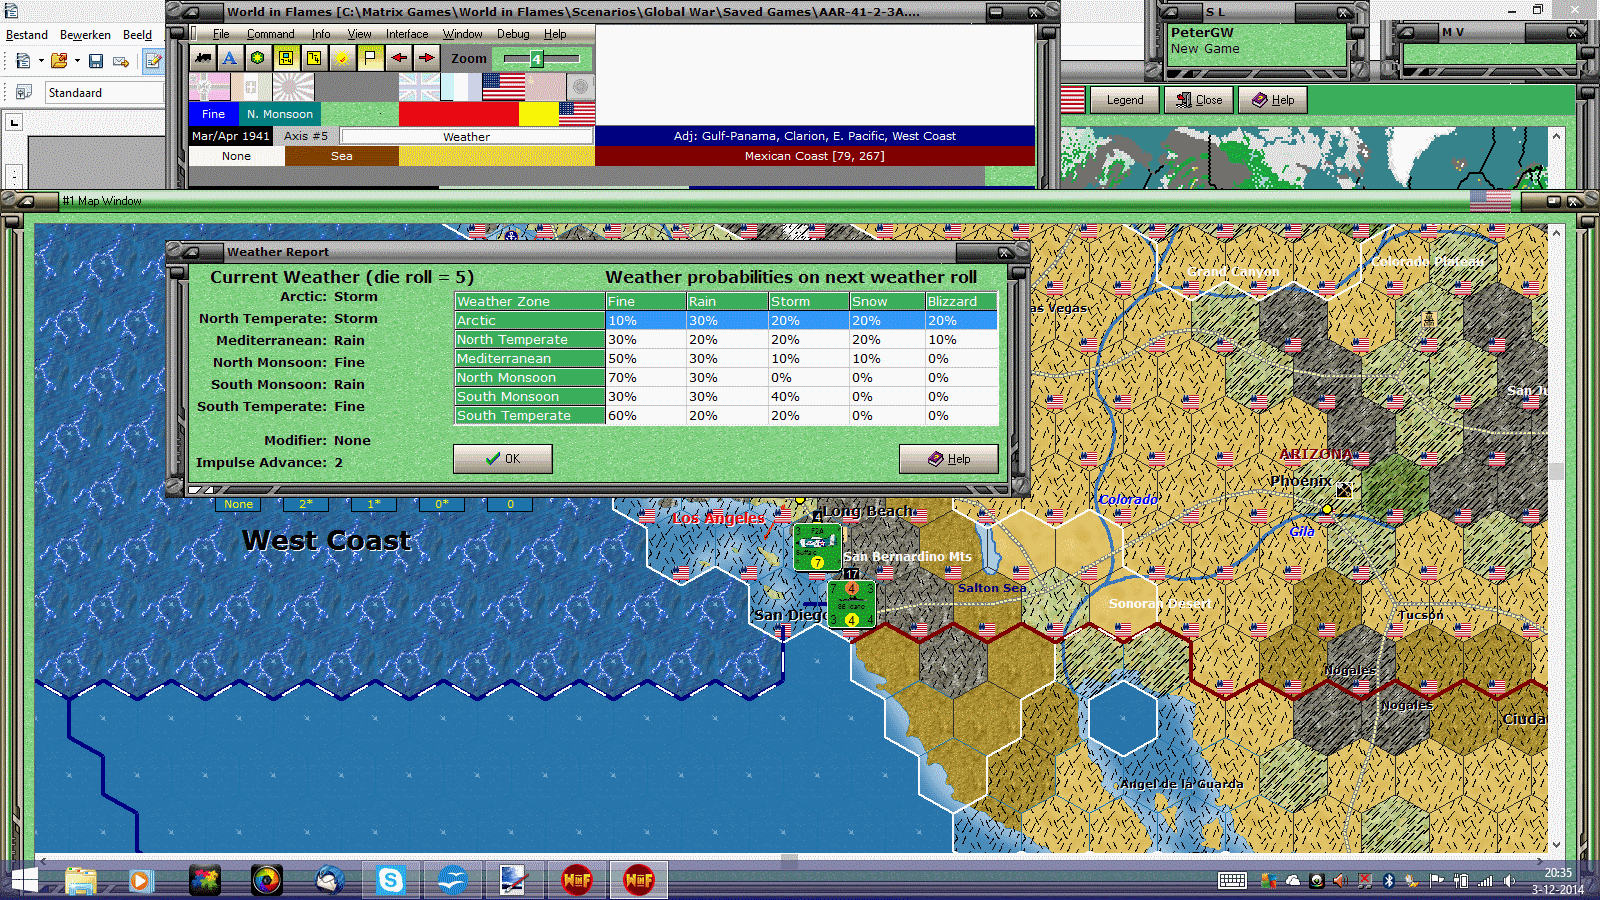Click the grey round emblem after the flags

(581, 87)
